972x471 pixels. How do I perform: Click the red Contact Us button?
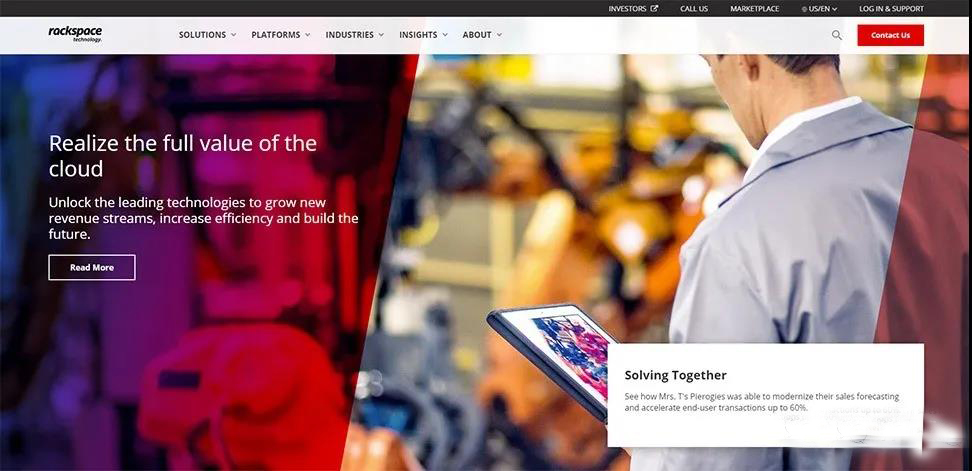point(890,35)
